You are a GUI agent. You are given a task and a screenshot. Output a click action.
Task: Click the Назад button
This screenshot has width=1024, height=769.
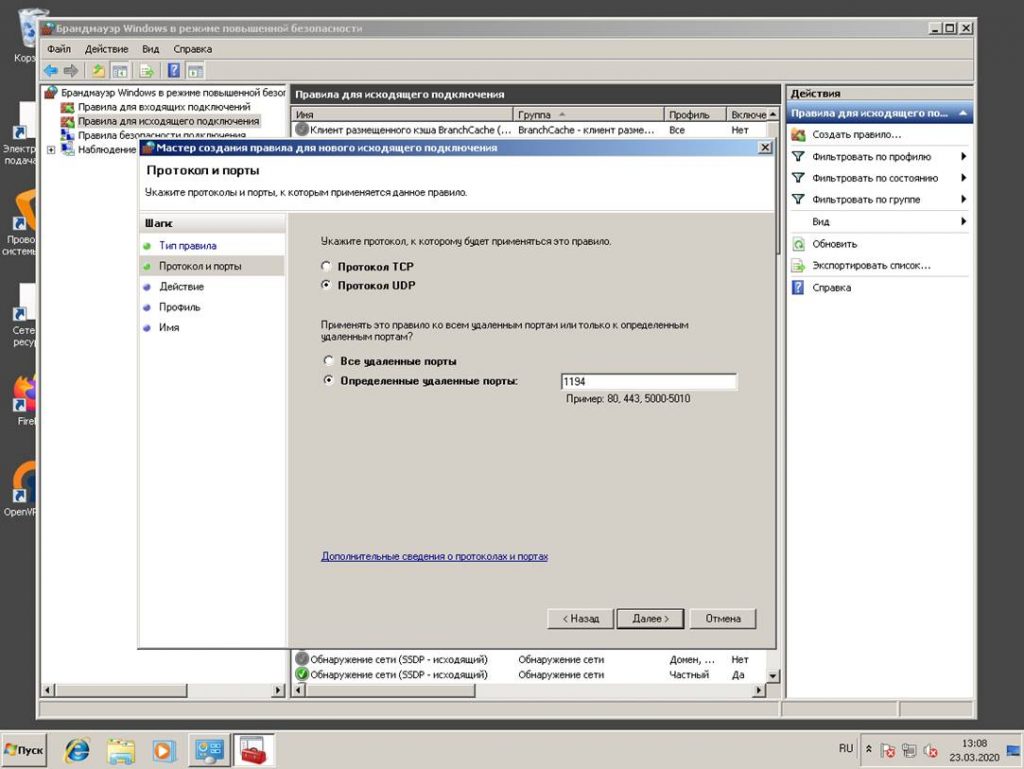(581, 618)
